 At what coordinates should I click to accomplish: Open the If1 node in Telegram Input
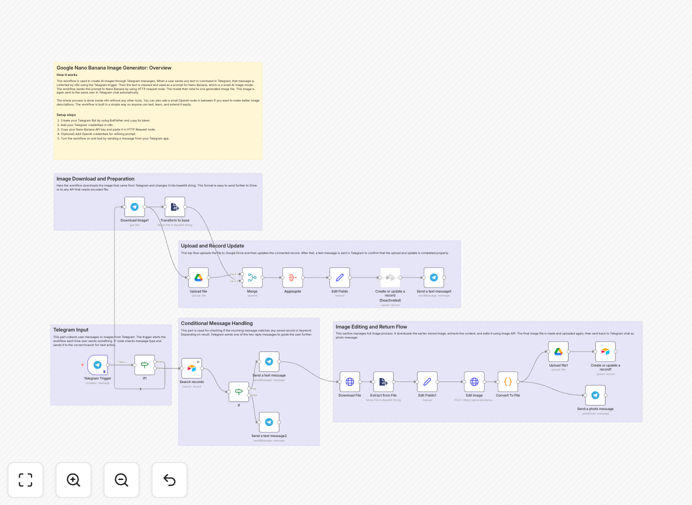coord(145,365)
